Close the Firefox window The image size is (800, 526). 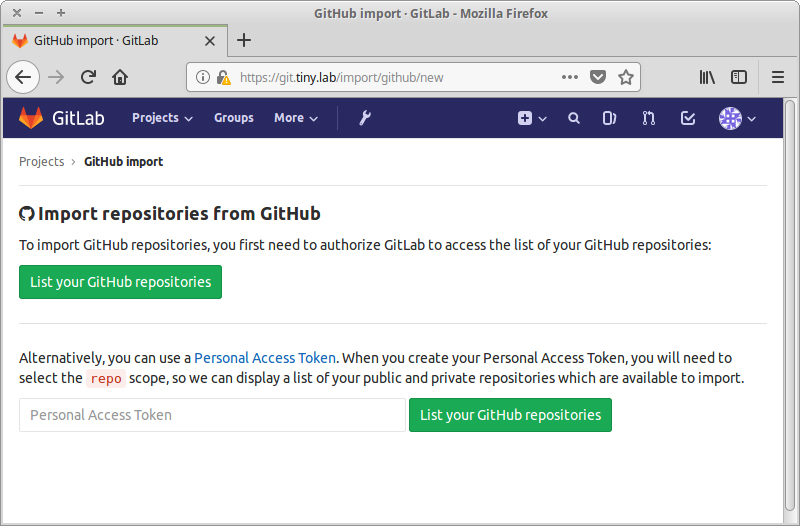point(17,13)
